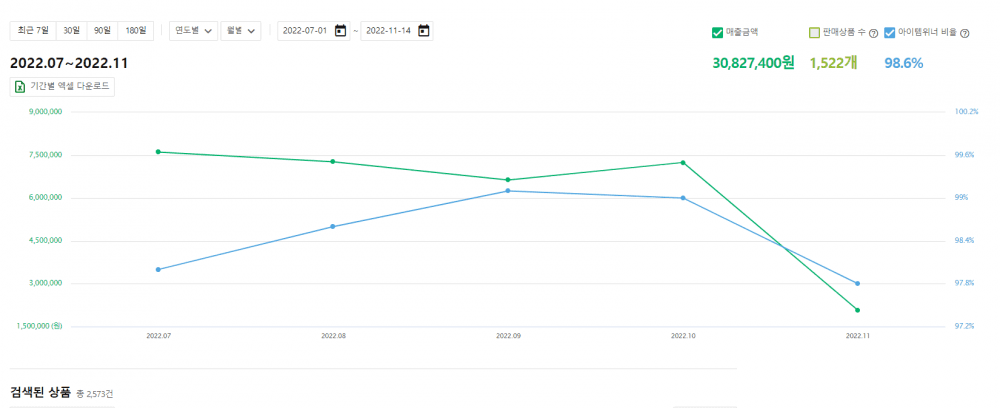Open the start date calendar icon

pyautogui.click(x=341, y=31)
